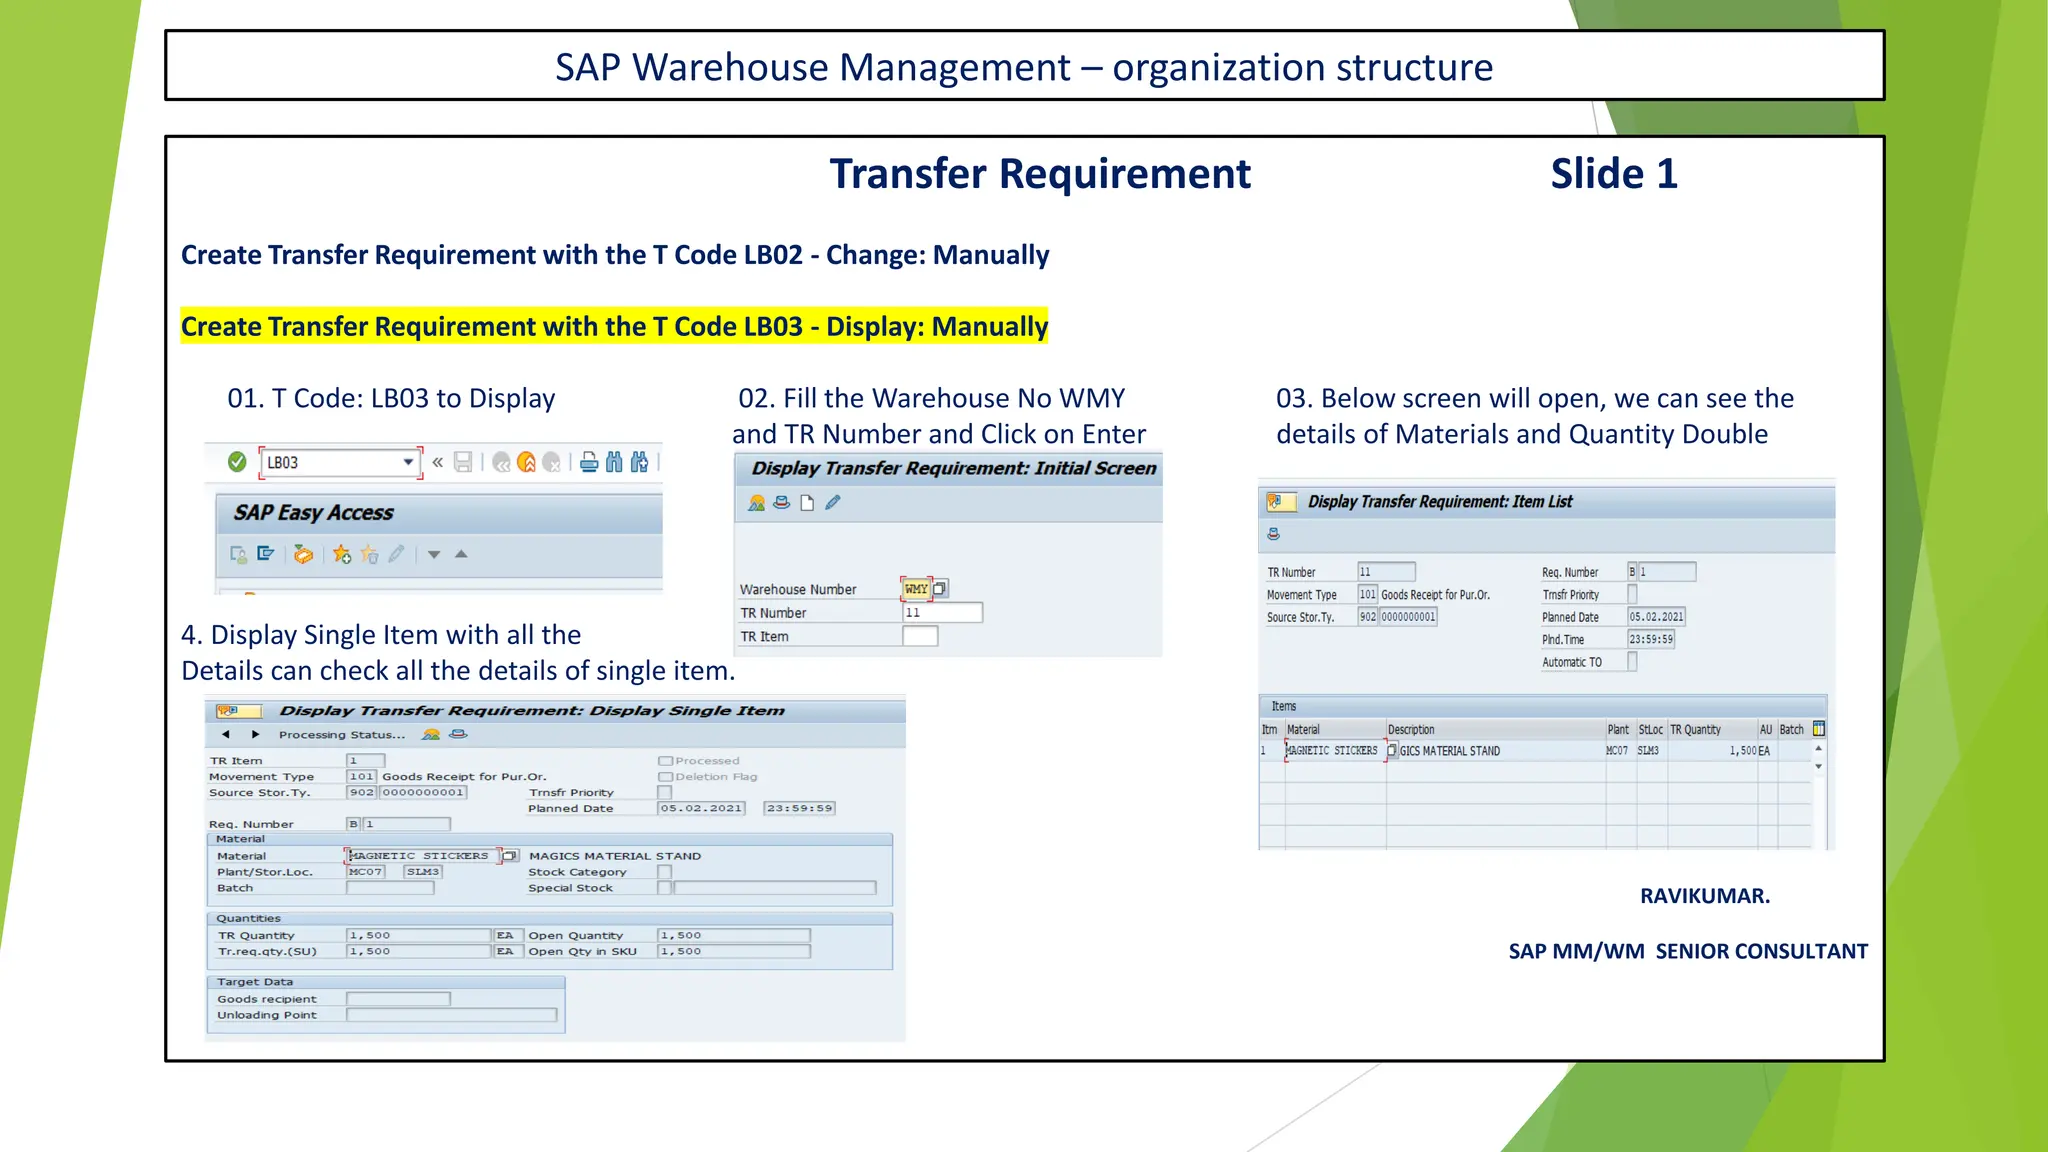Click the Print icon in SAP toolbar
The height and width of the screenshot is (1152, 2048).
tap(590, 462)
